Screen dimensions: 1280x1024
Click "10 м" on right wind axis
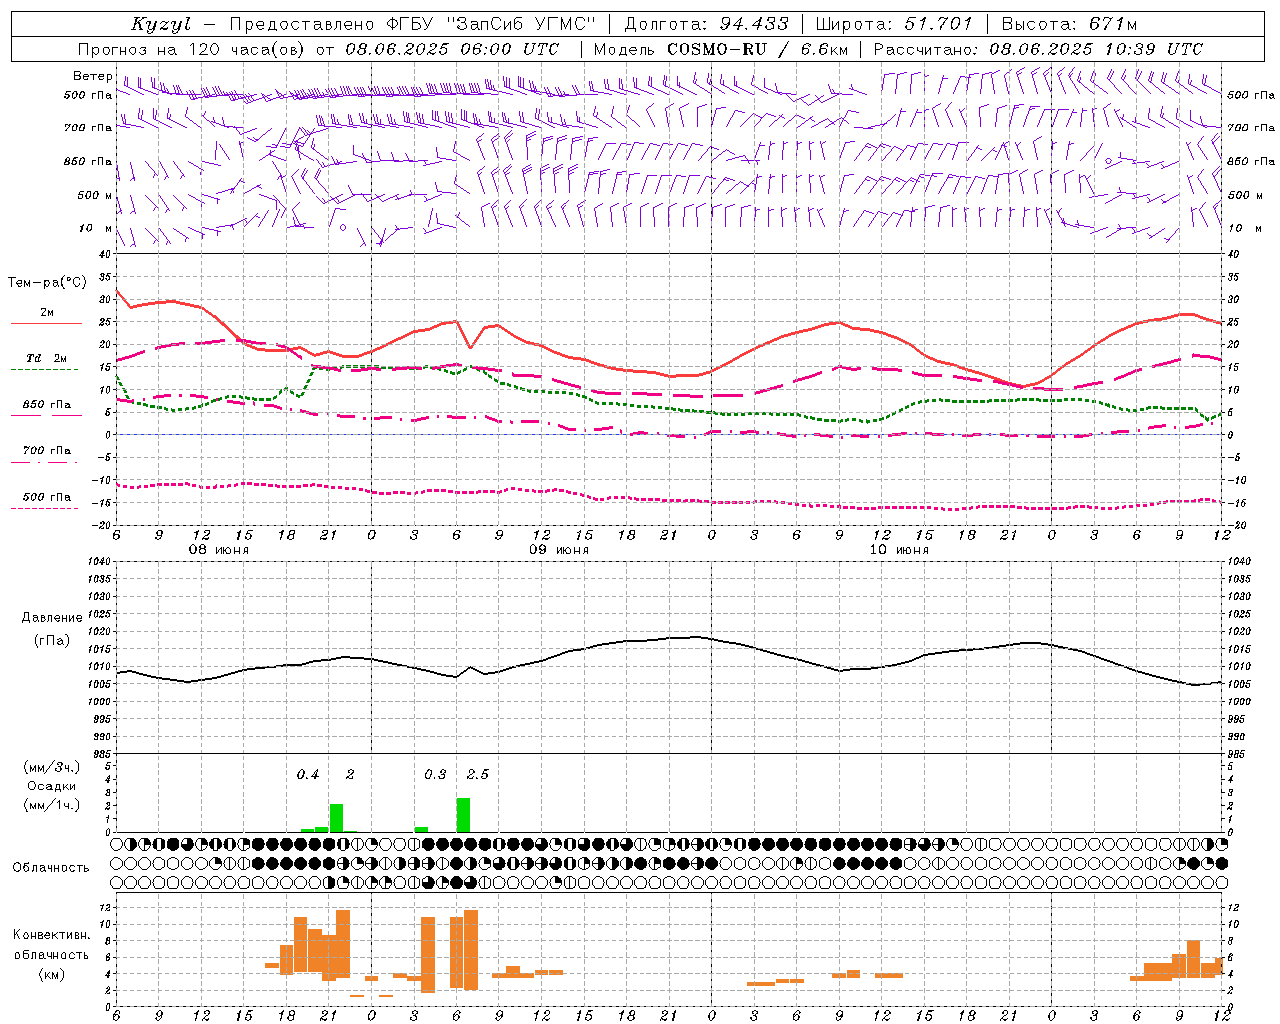tap(1245, 228)
